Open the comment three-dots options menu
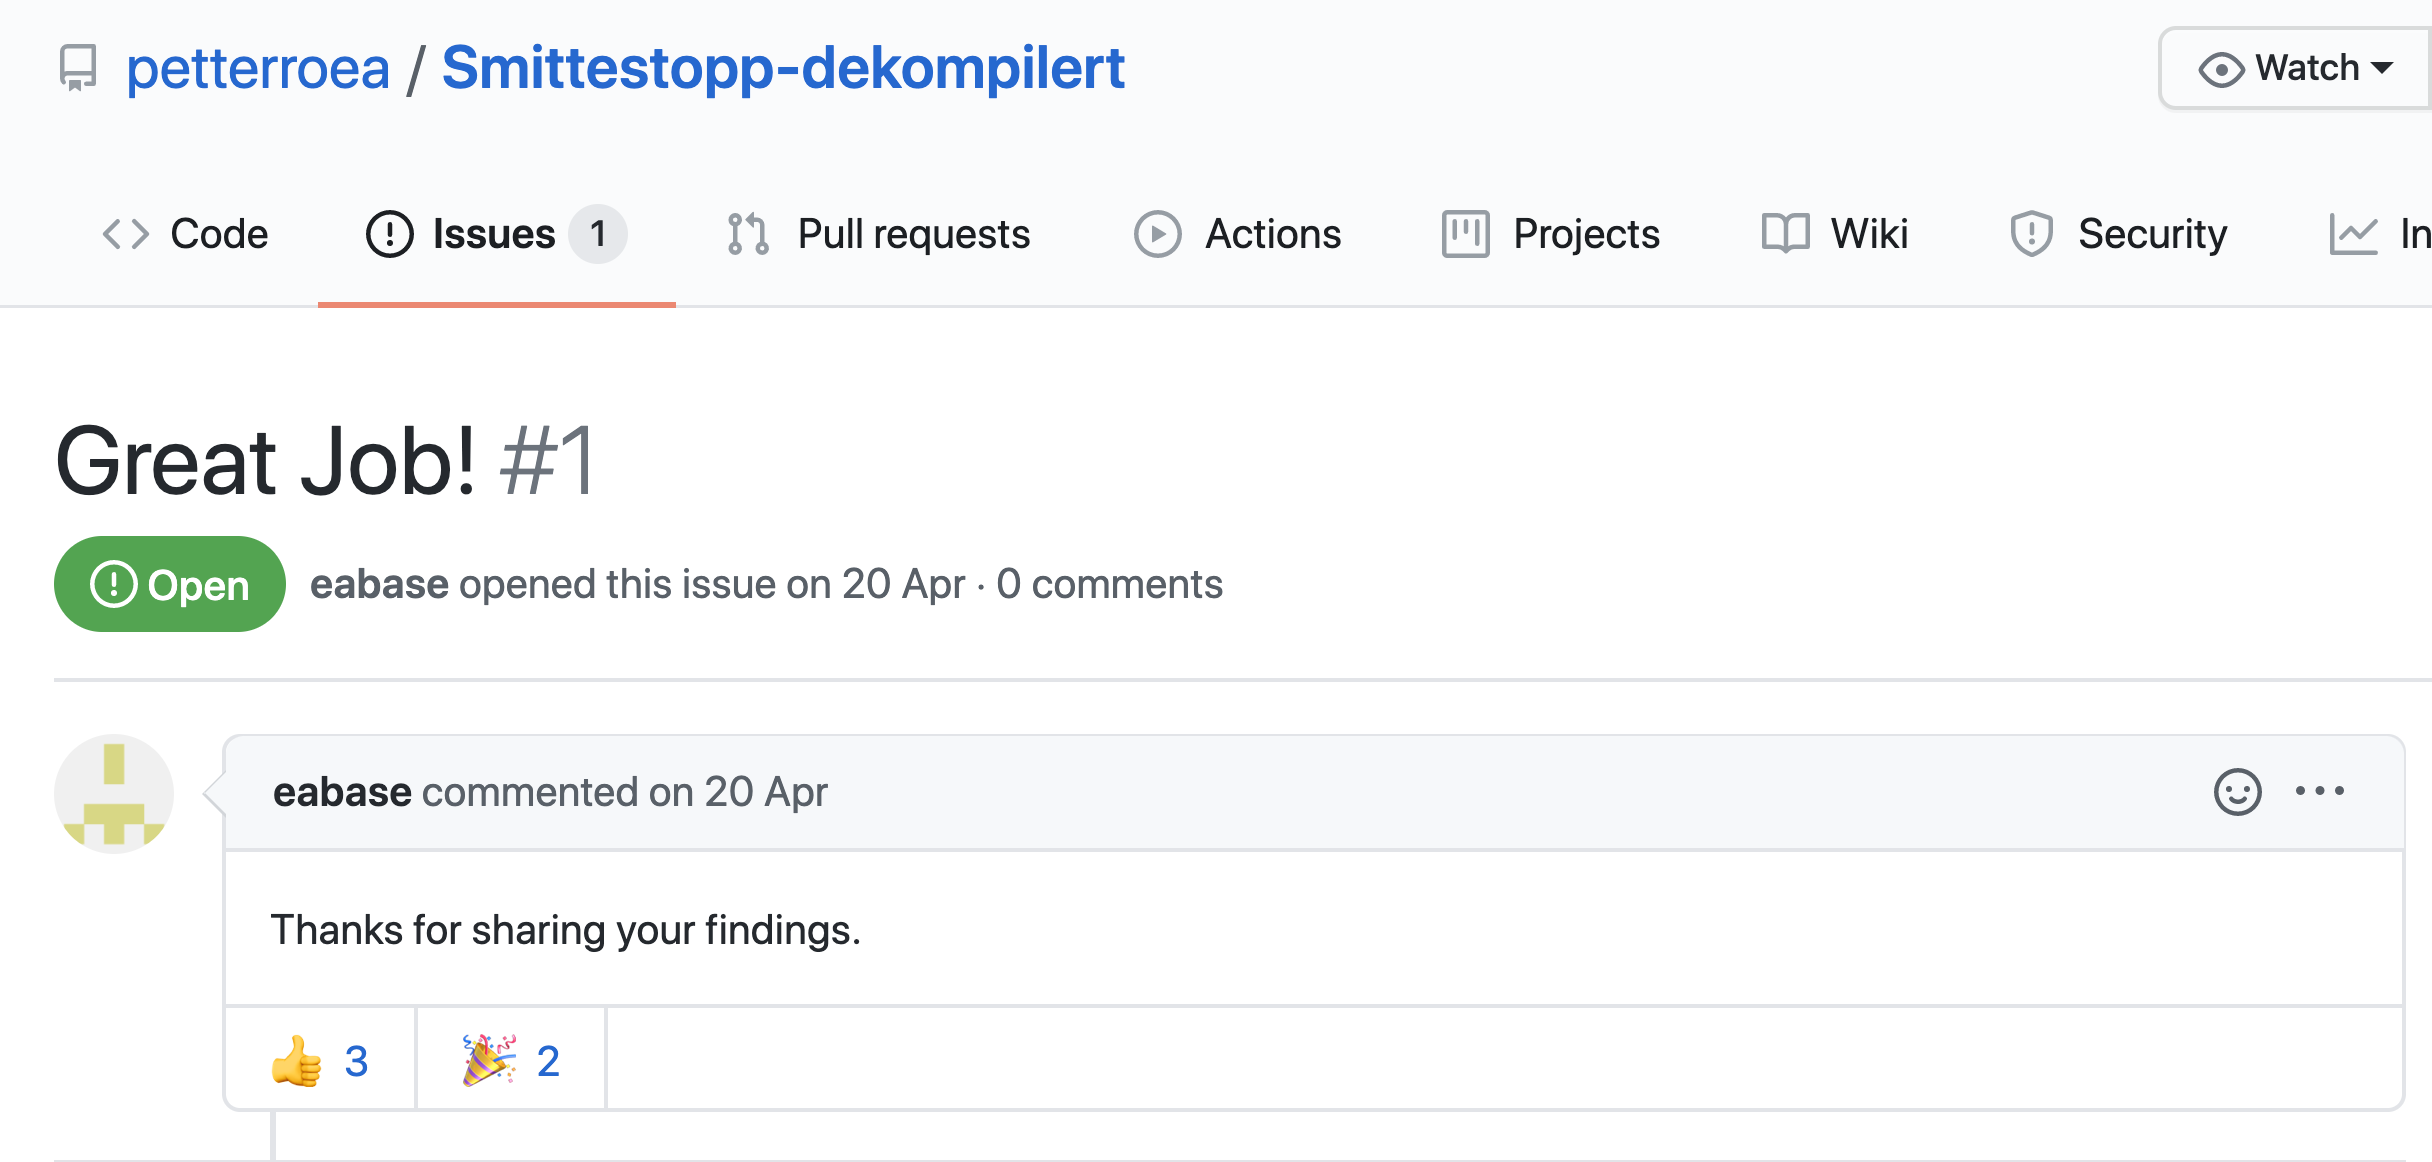 pos(2319,792)
